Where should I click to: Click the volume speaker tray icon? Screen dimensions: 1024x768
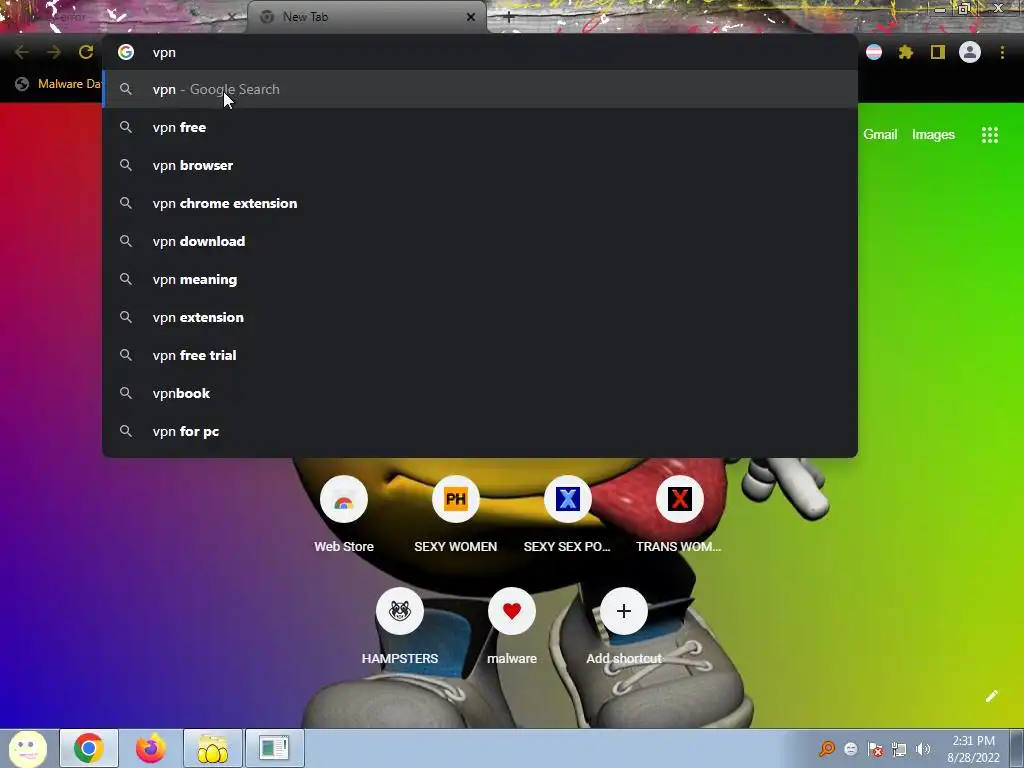tap(923, 749)
